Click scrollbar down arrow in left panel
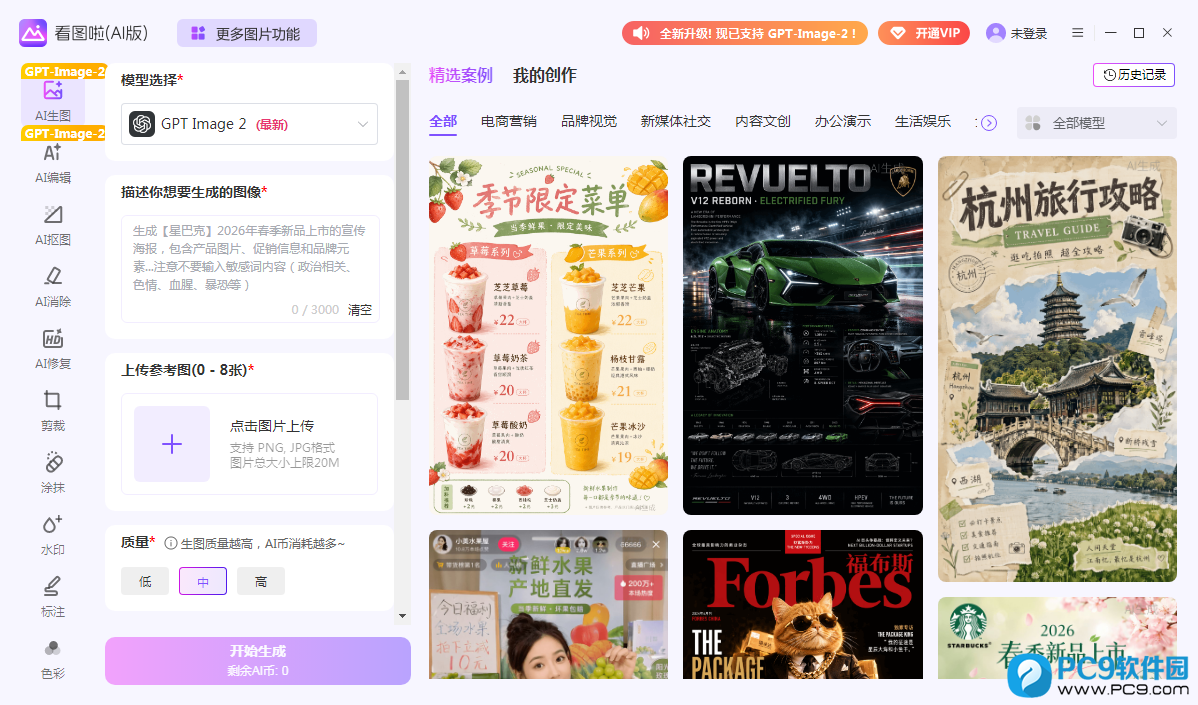Image resolution: width=1198 pixels, height=705 pixels. coord(403,616)
